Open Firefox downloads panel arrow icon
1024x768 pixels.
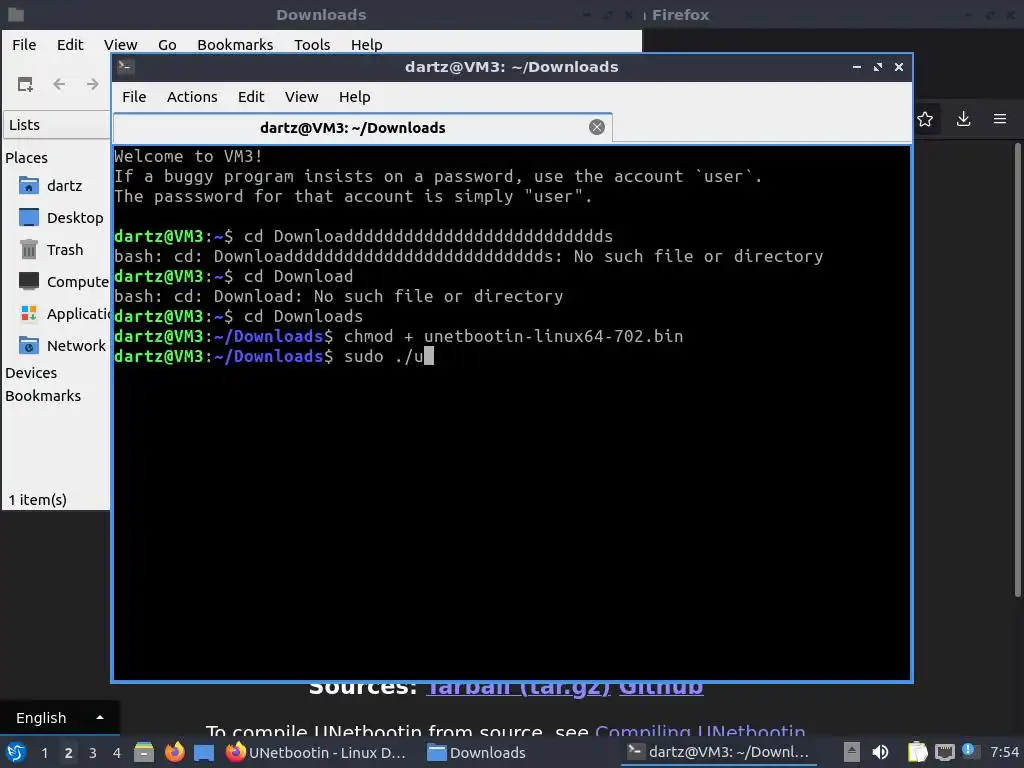point(963,119)
